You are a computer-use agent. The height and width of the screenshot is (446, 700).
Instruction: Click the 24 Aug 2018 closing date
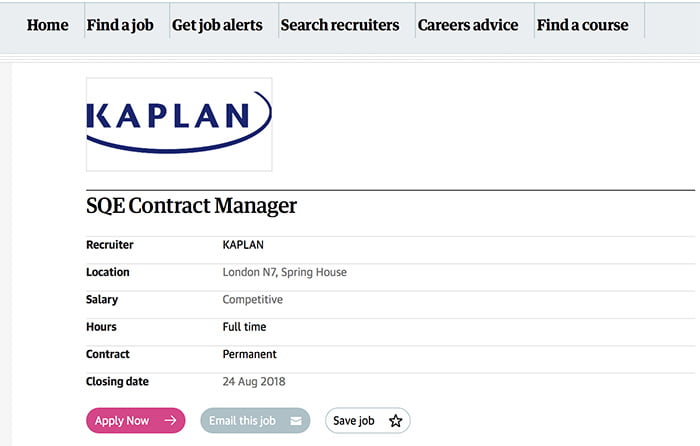254,381
